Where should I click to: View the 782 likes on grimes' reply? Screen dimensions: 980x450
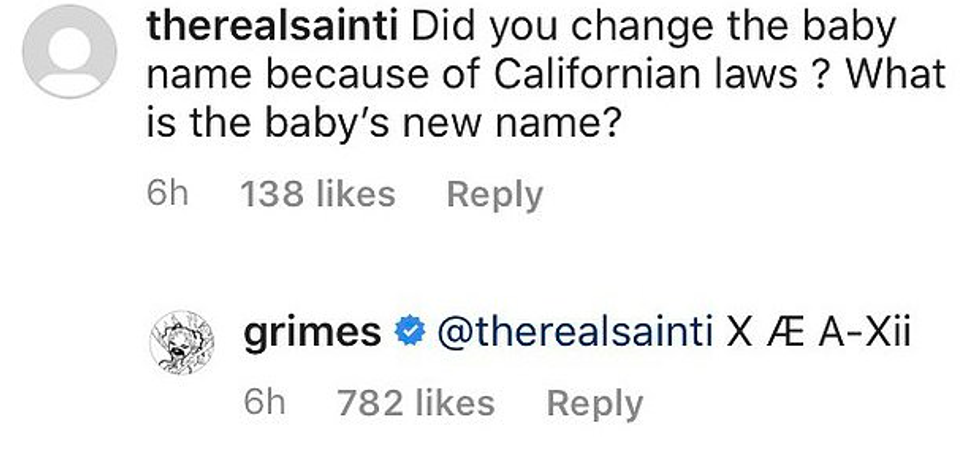pyautogui.click(x=416, y=403)
